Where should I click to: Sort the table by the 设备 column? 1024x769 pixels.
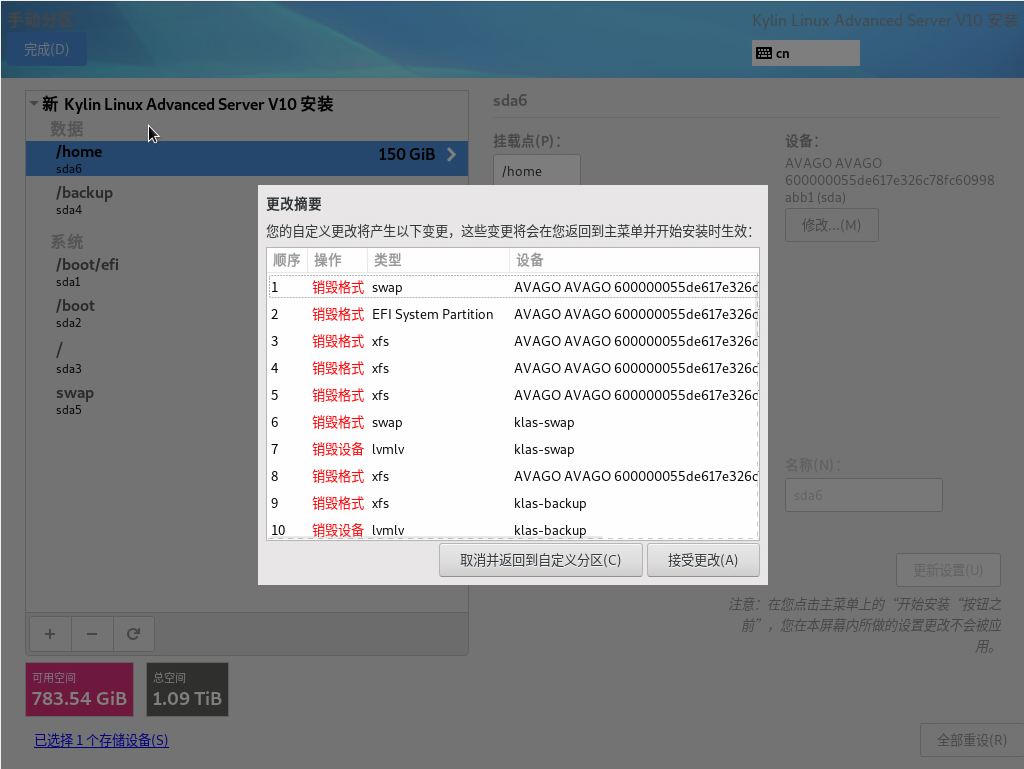[633, 260]
